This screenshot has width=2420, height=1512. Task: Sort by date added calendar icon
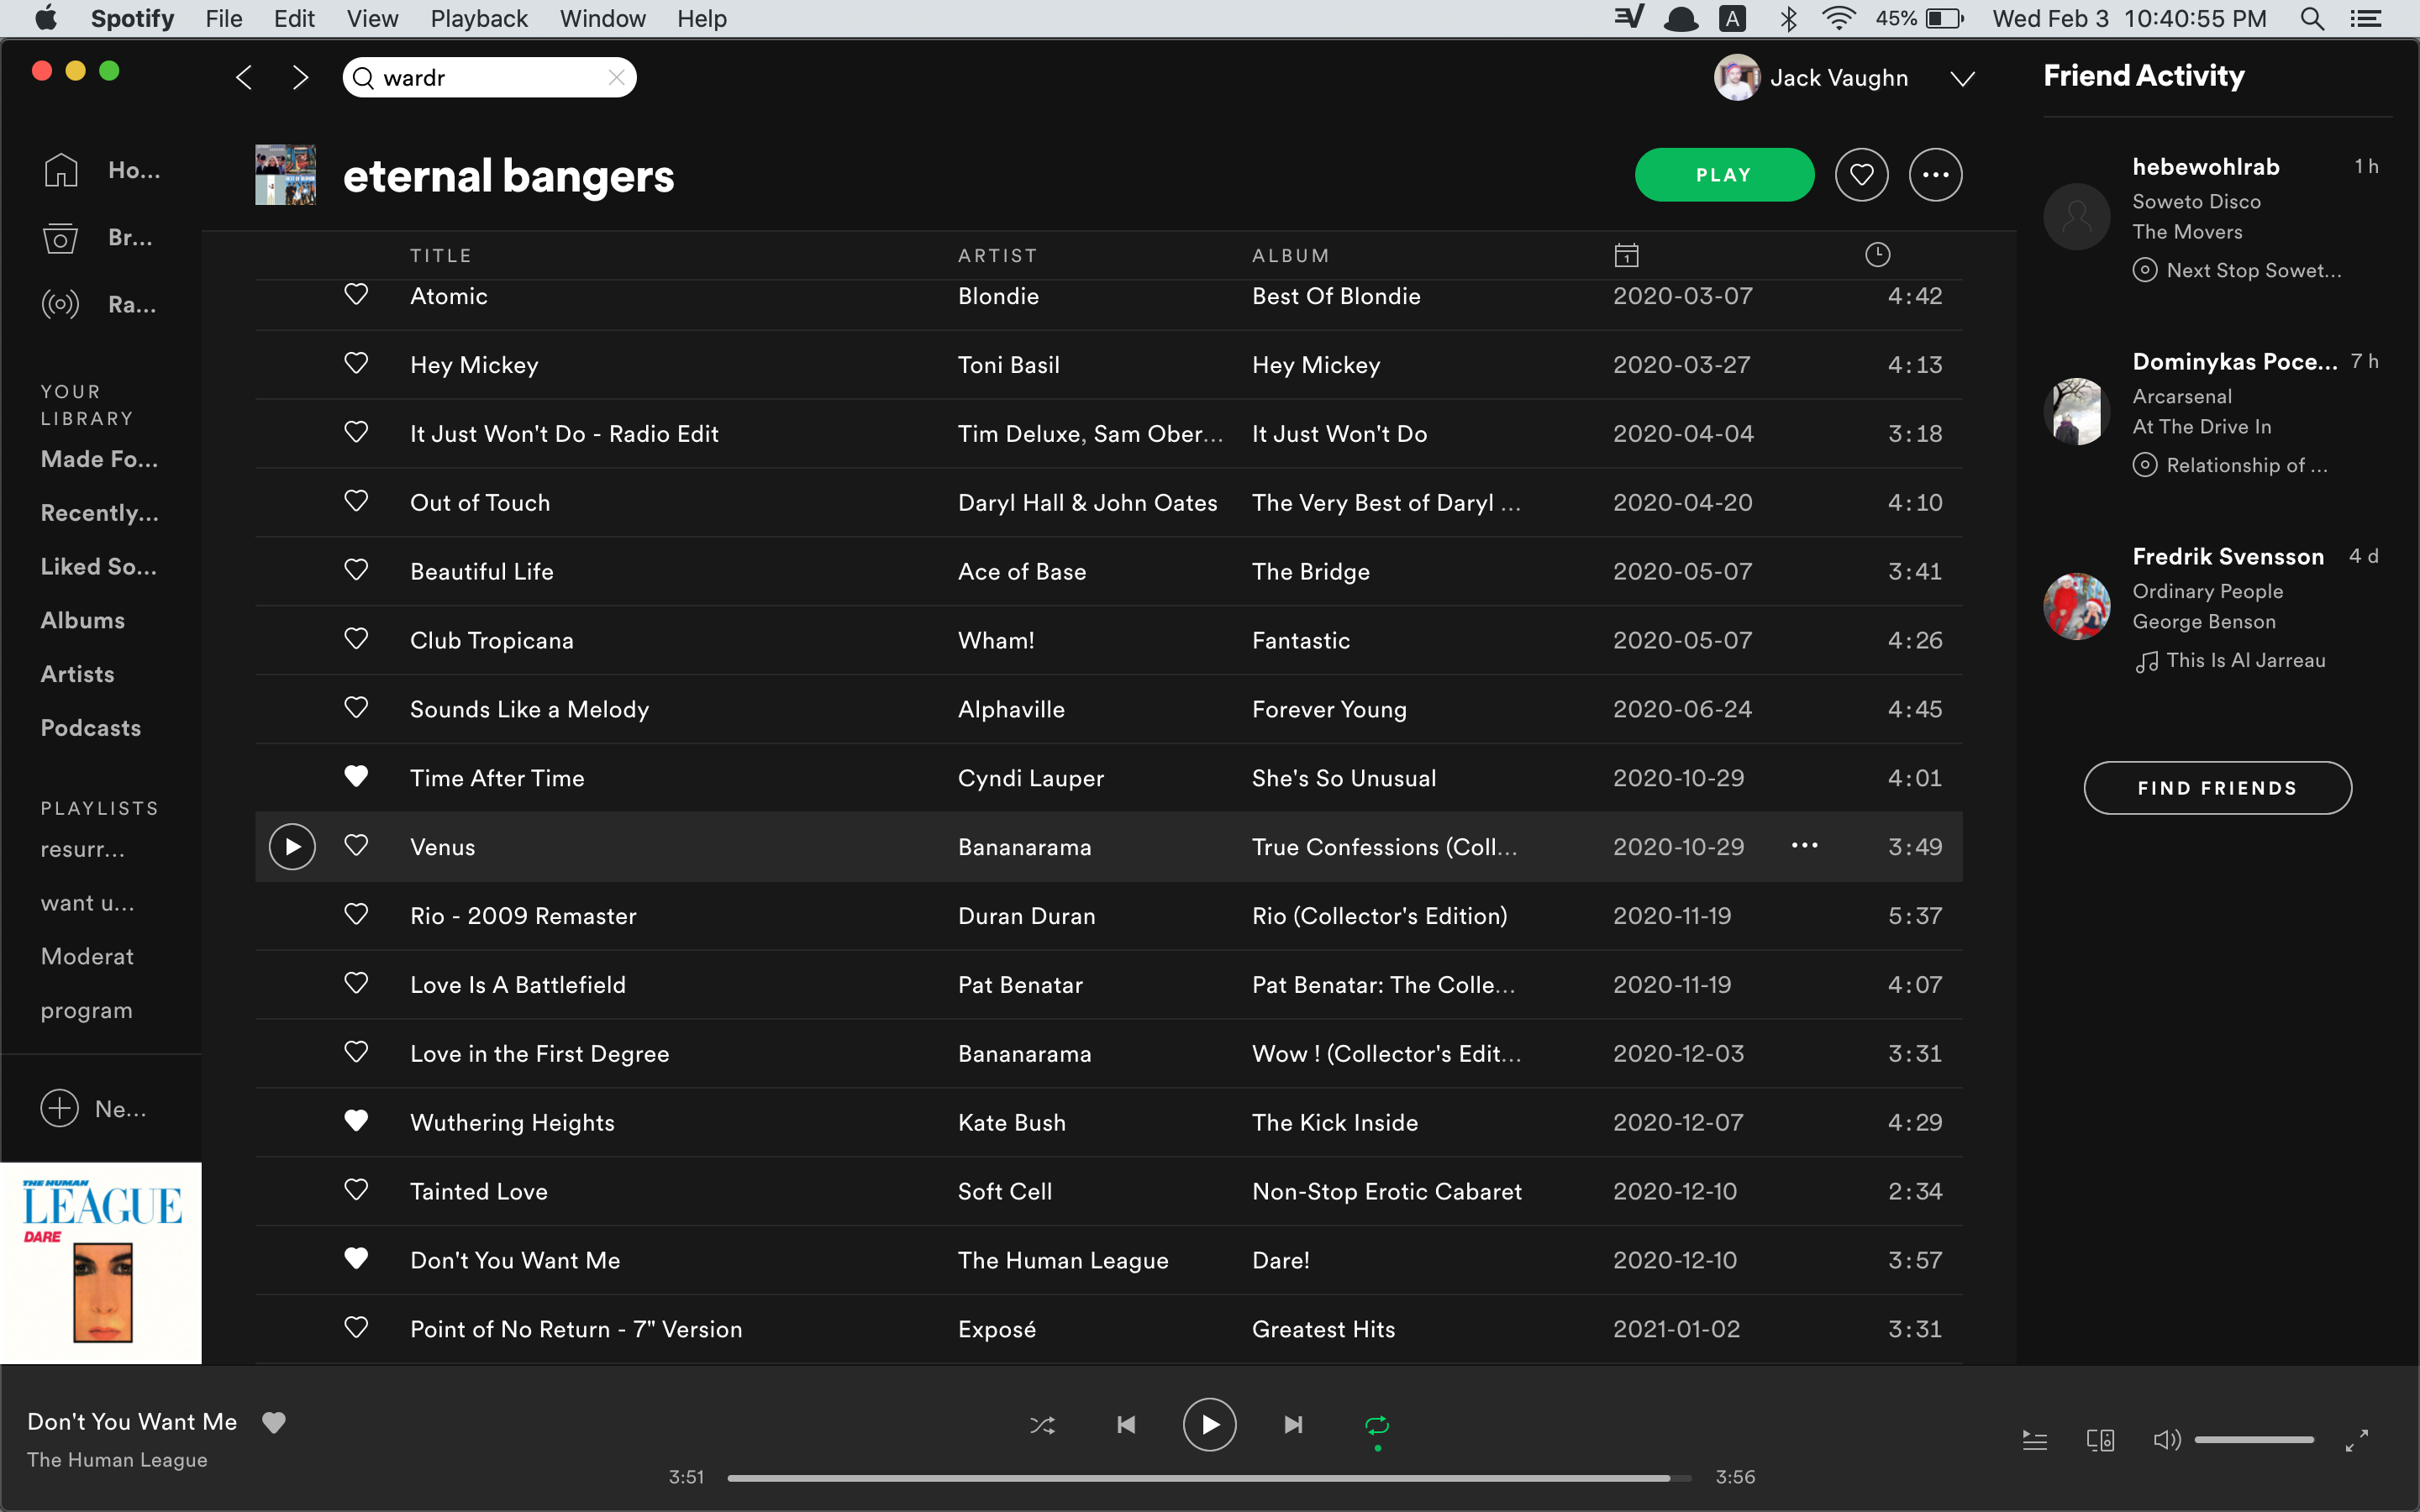(1626, 255)
